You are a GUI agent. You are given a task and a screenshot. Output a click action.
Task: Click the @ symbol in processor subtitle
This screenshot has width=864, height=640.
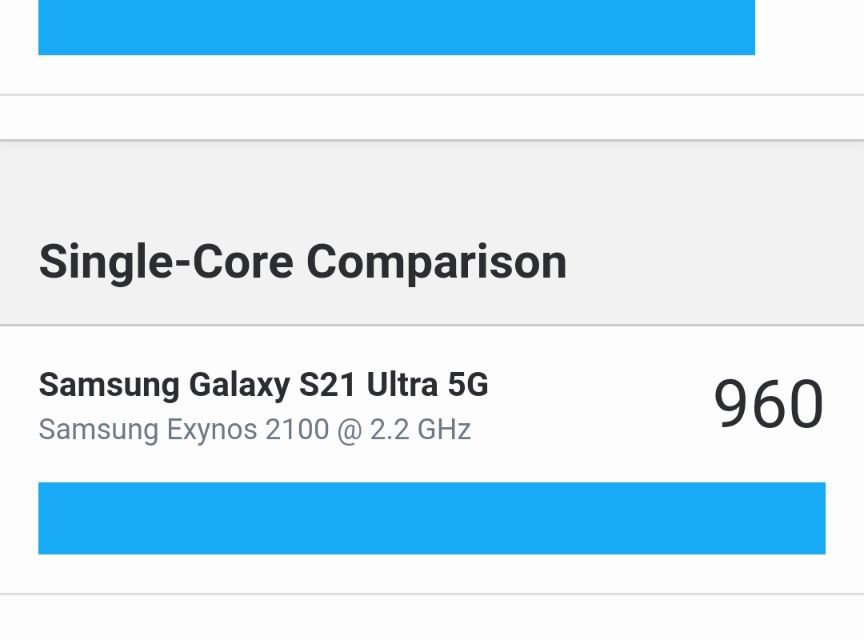[349, 430]
